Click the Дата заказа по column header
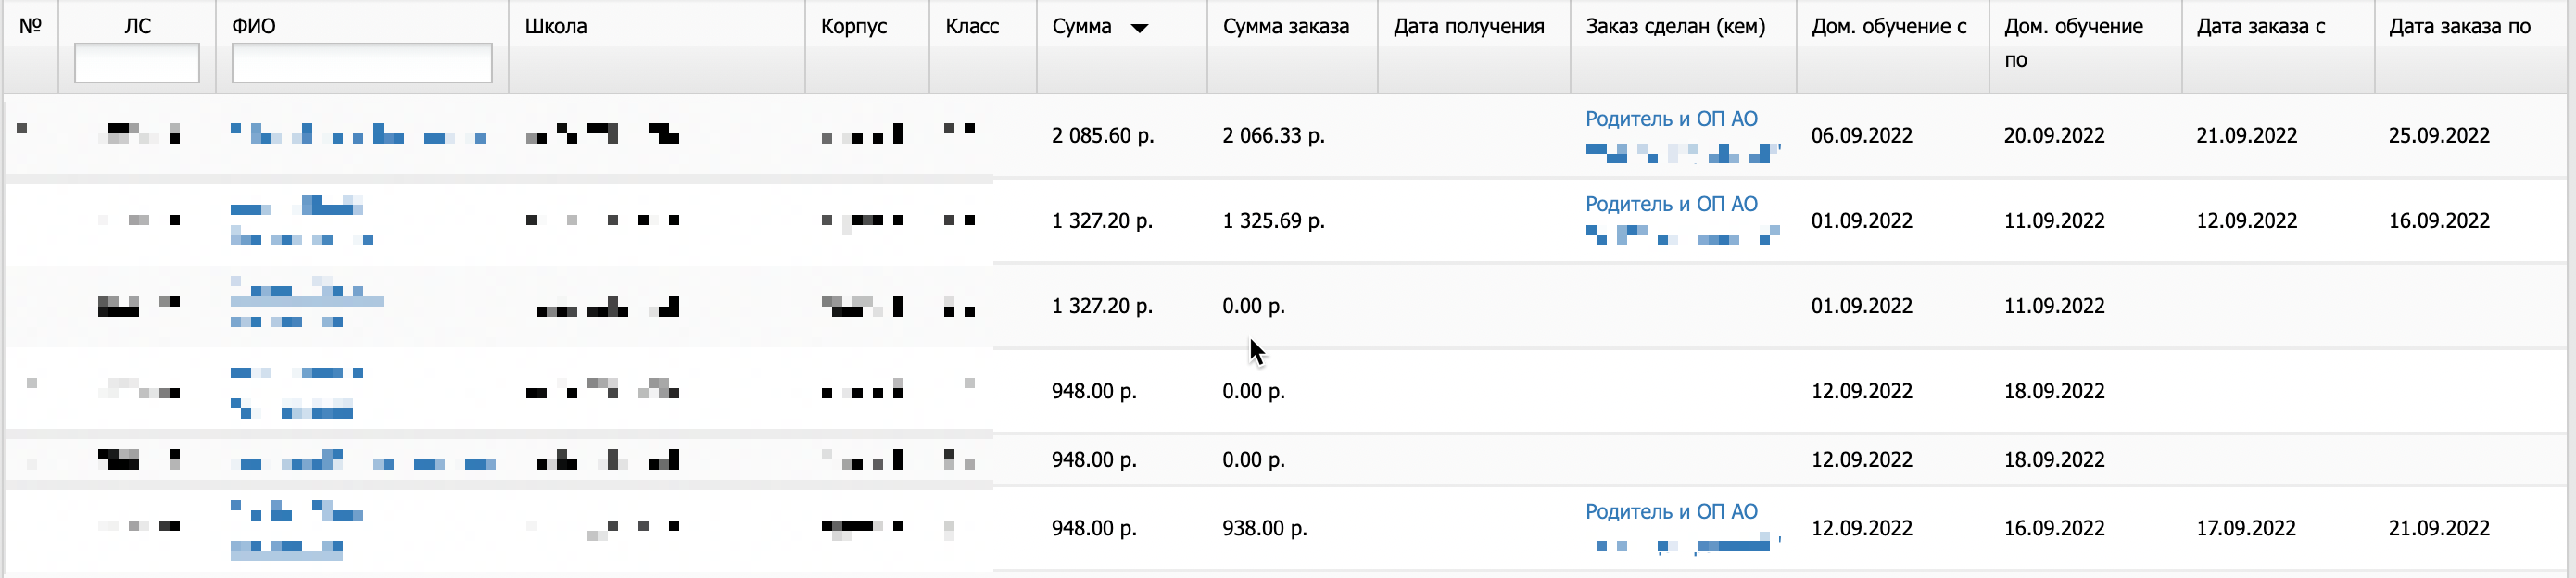This screenshot has width=2576, height=578. coord(2460,27)
